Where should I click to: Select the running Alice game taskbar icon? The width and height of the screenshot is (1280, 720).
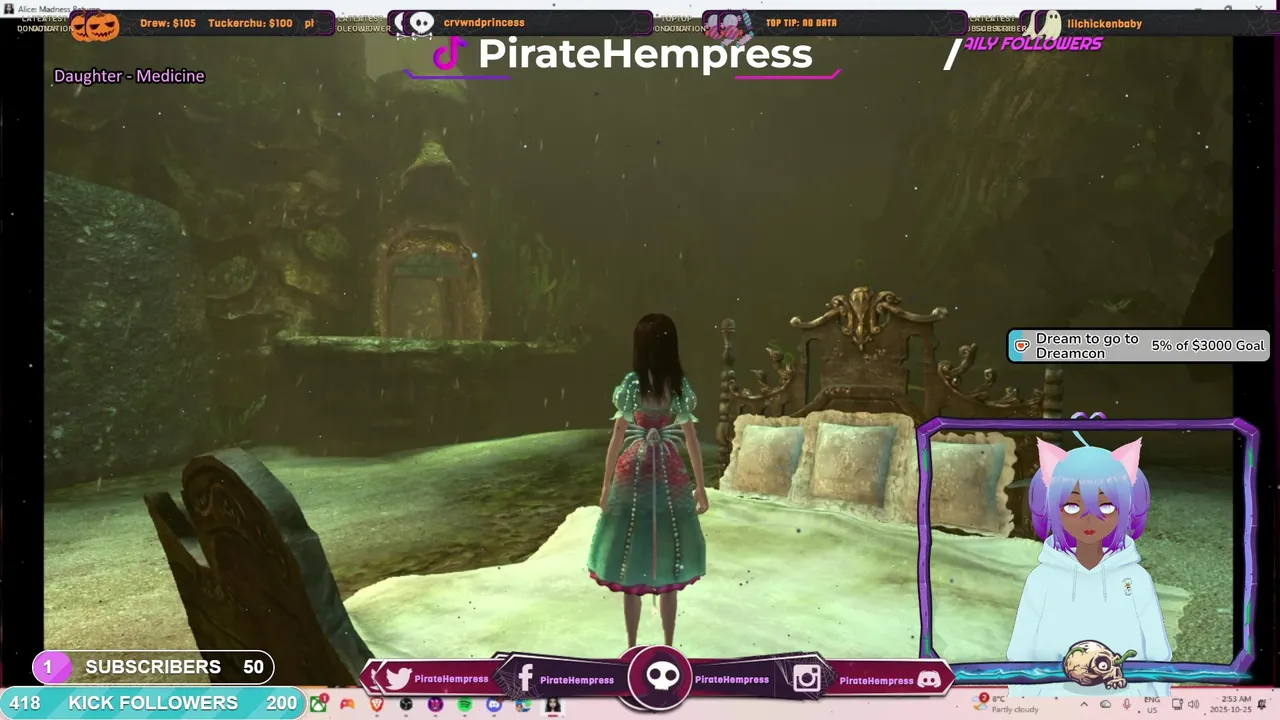tap(552, 705)
